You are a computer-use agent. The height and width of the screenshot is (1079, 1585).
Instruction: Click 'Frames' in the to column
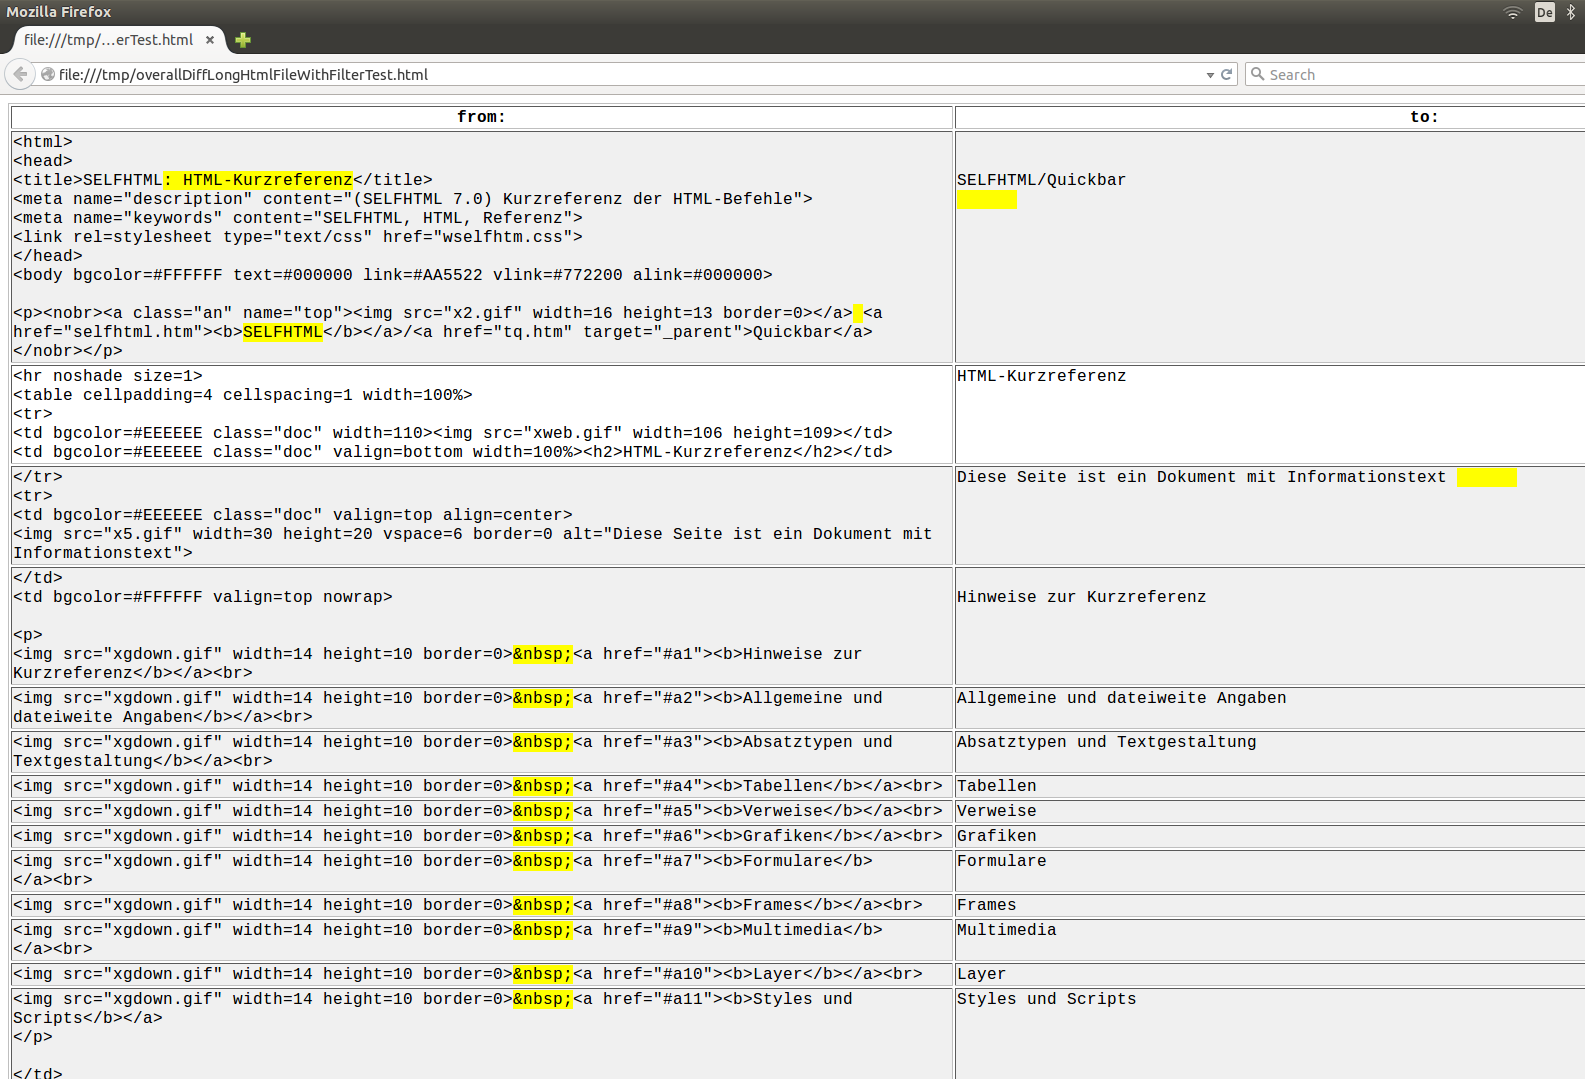tap(986, 905)
